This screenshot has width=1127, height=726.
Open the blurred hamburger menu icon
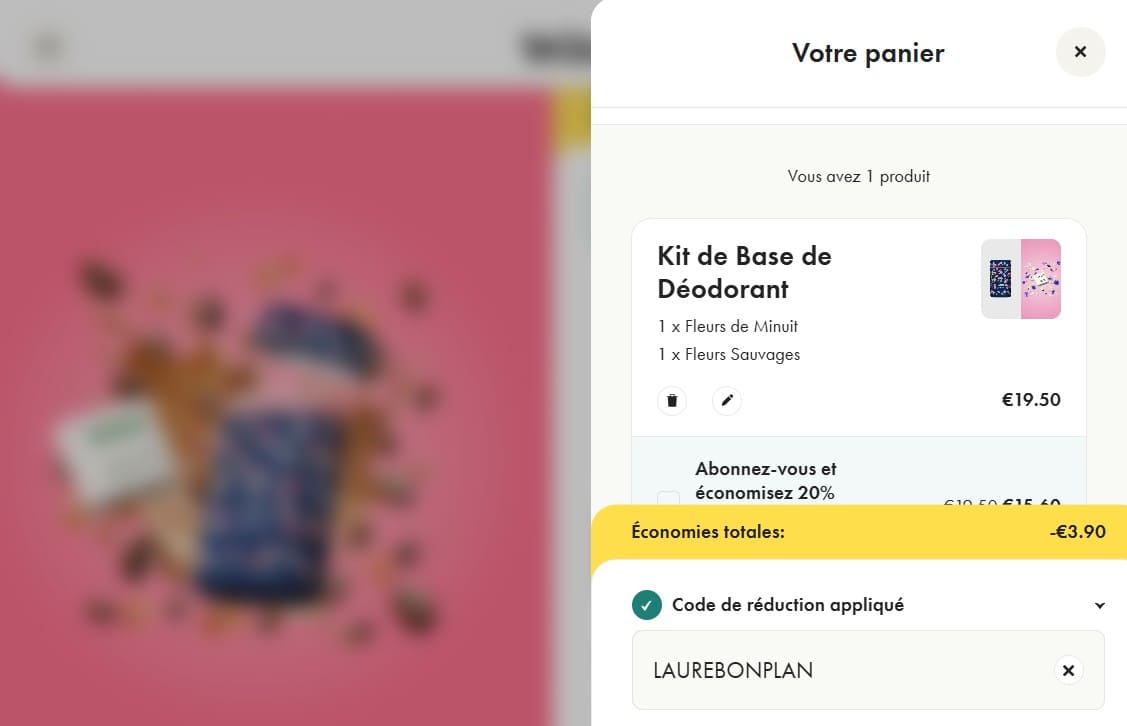coord(47,46)
